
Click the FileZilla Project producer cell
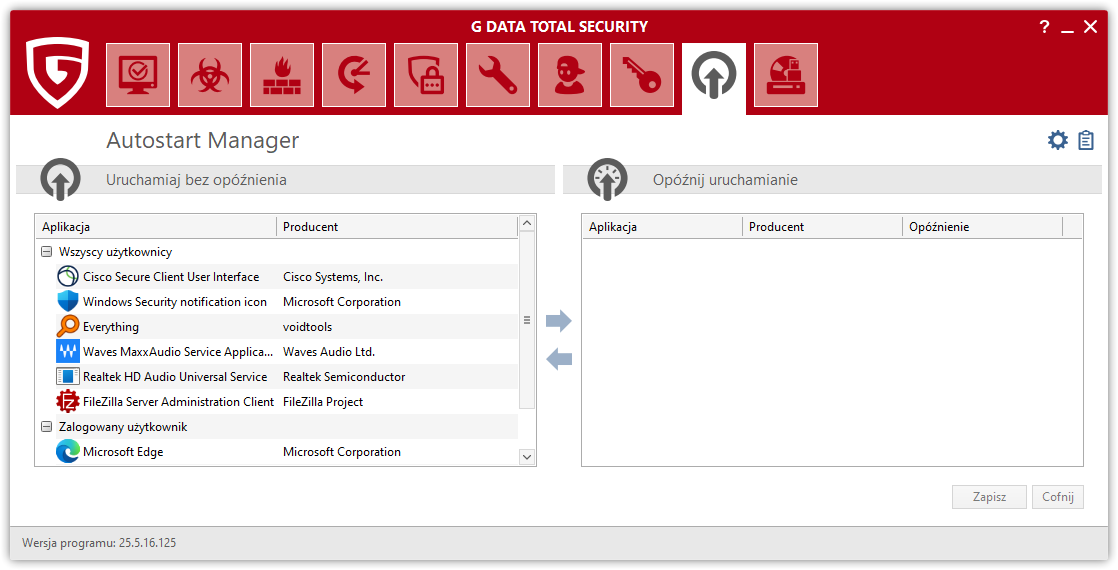click(323, 402)
